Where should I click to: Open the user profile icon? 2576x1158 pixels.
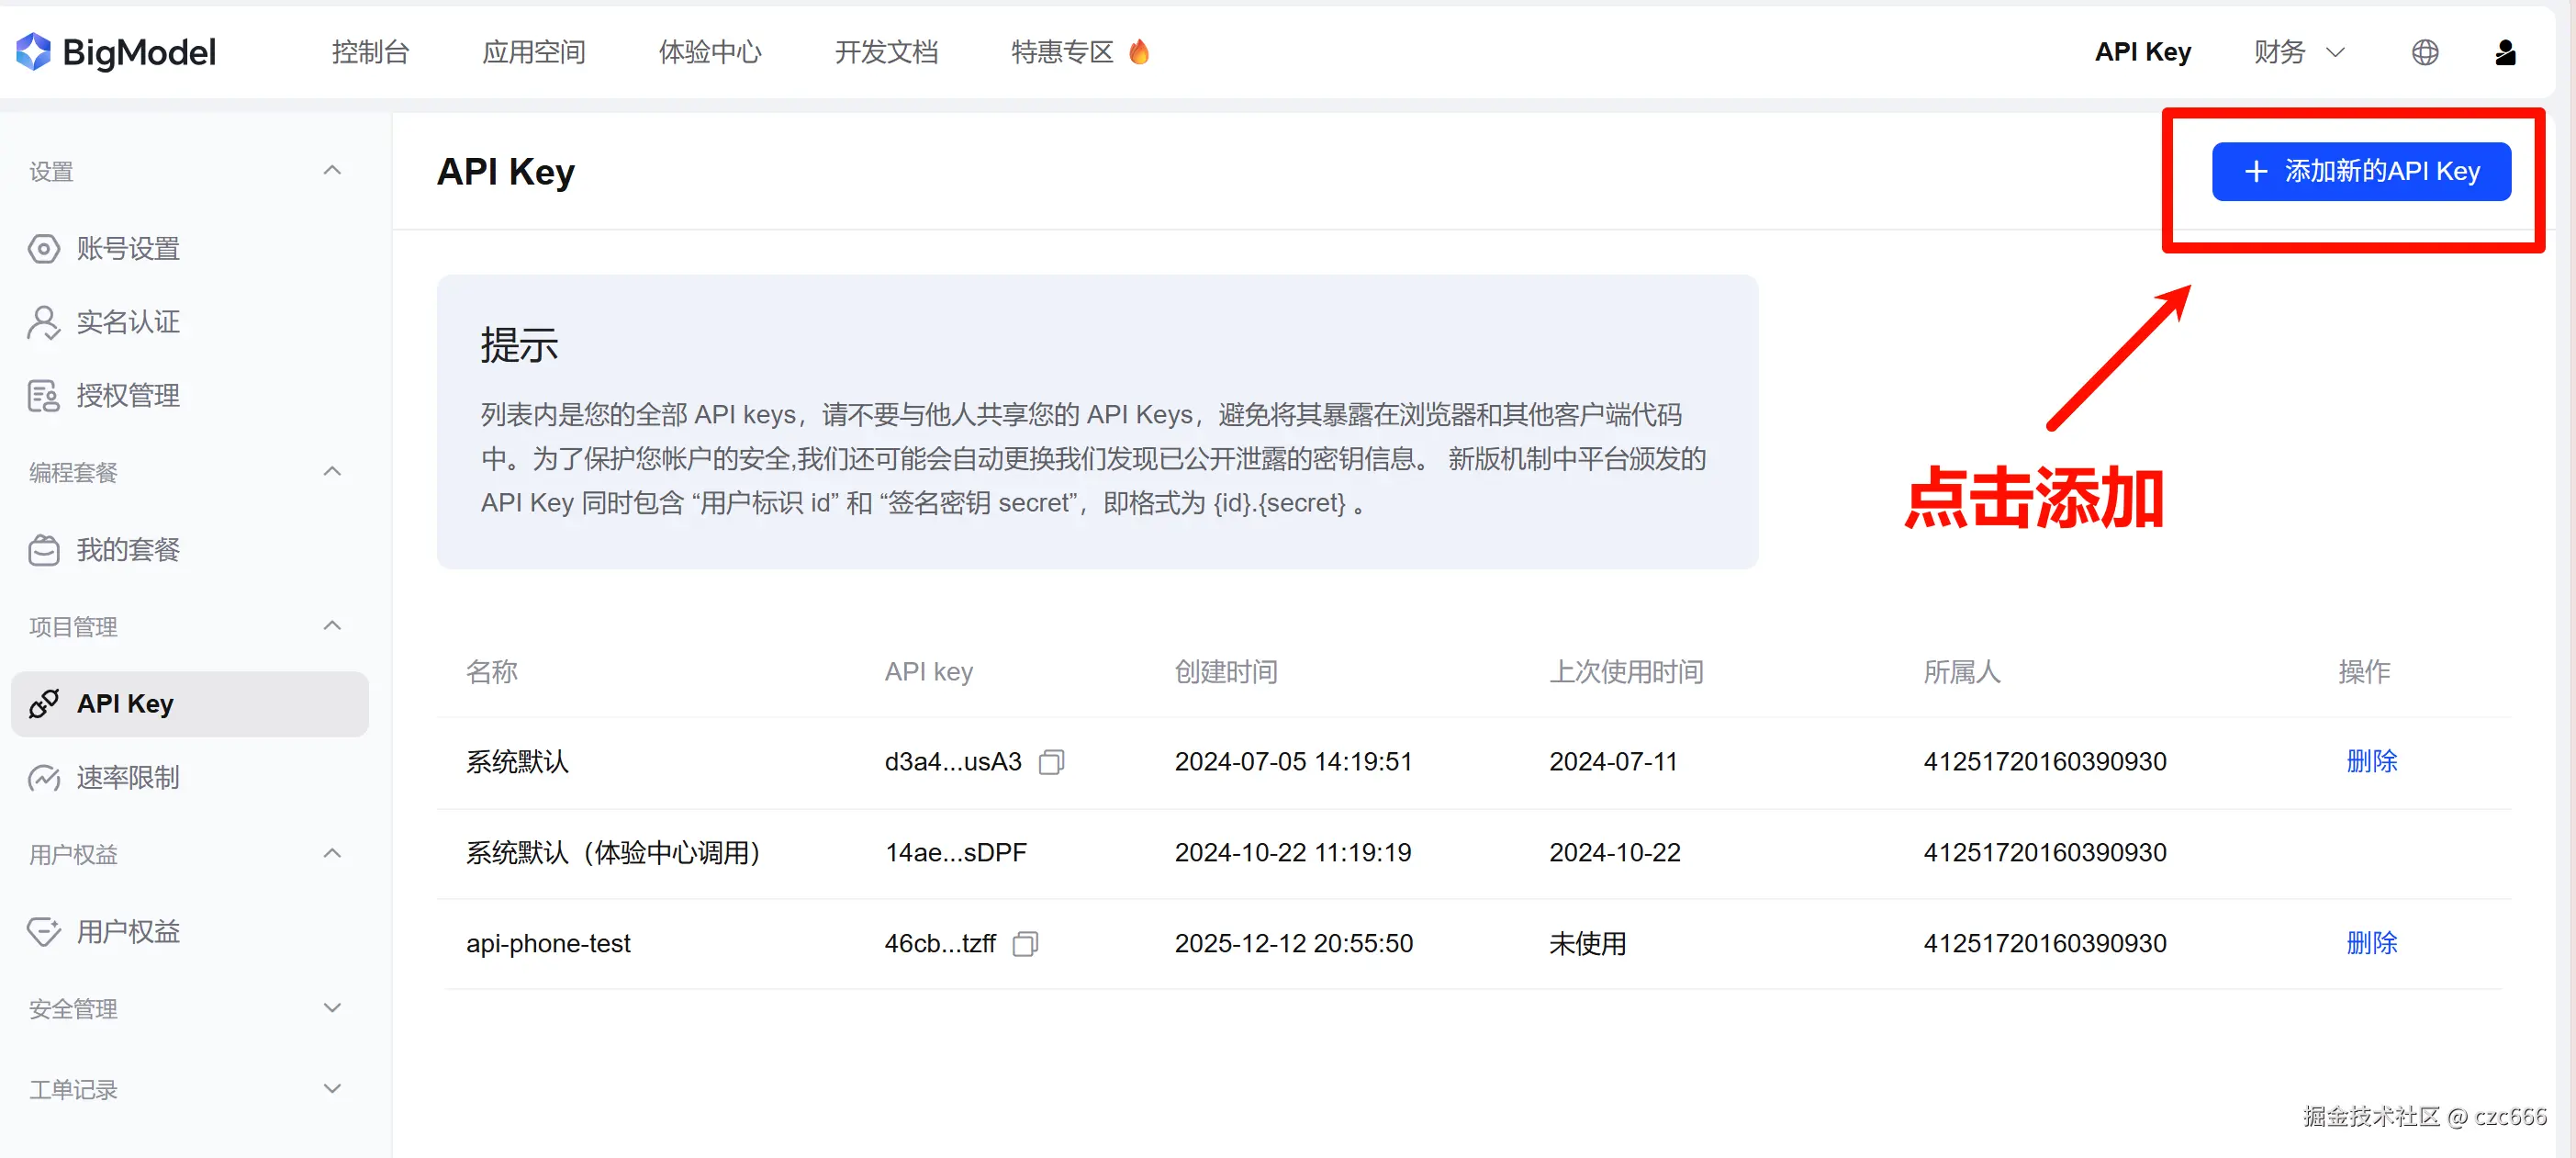click(x=2504, y=52)
